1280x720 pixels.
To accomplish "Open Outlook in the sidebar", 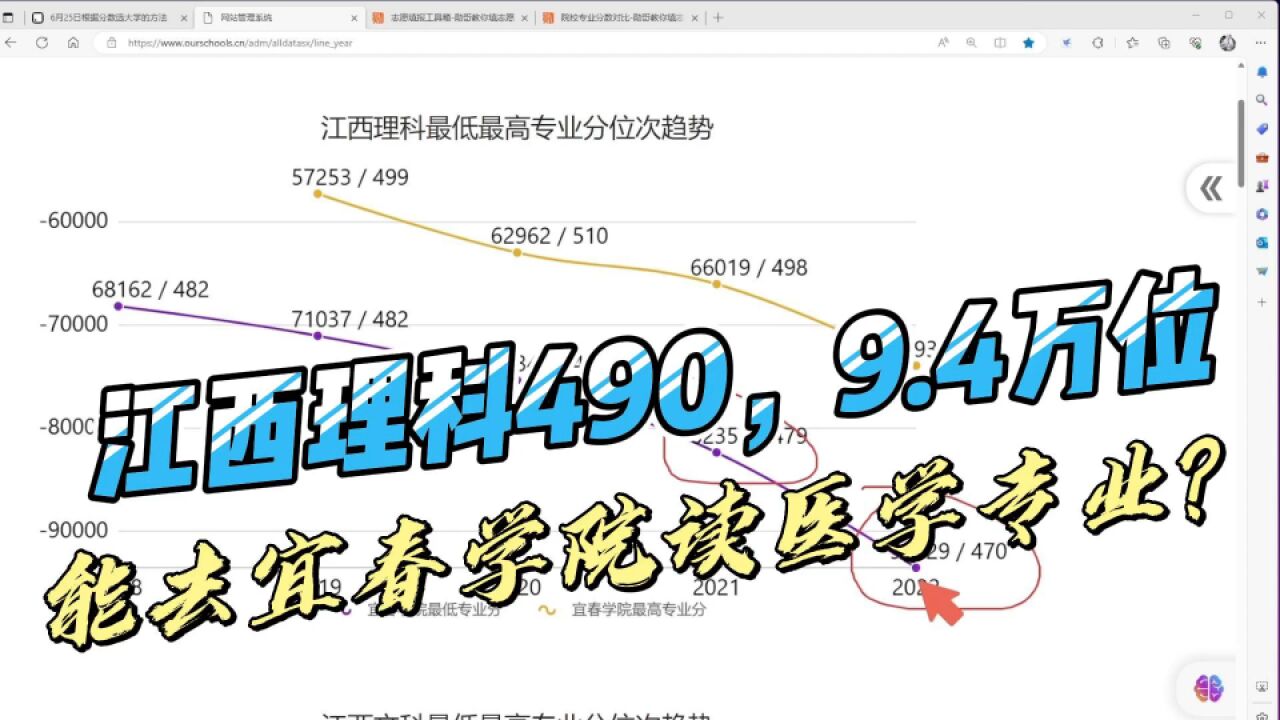I will [1262, 242].
